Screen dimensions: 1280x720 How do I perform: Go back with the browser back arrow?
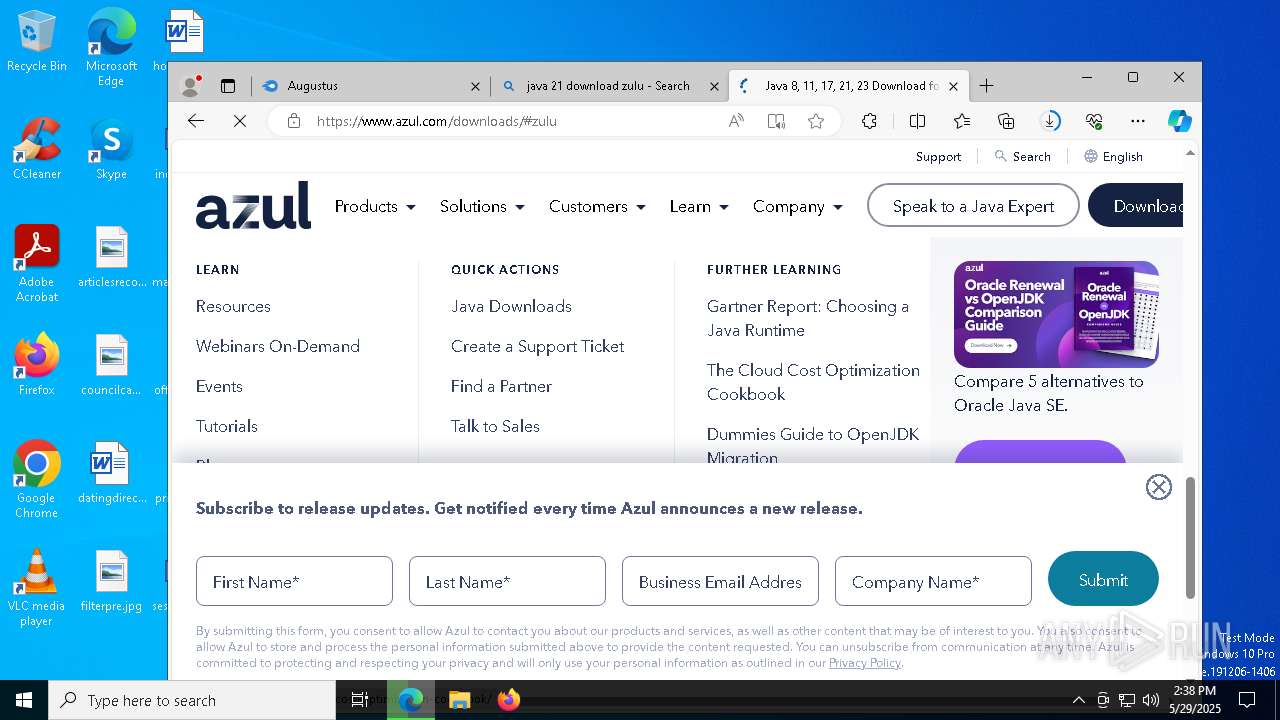(x=196, y=121)
